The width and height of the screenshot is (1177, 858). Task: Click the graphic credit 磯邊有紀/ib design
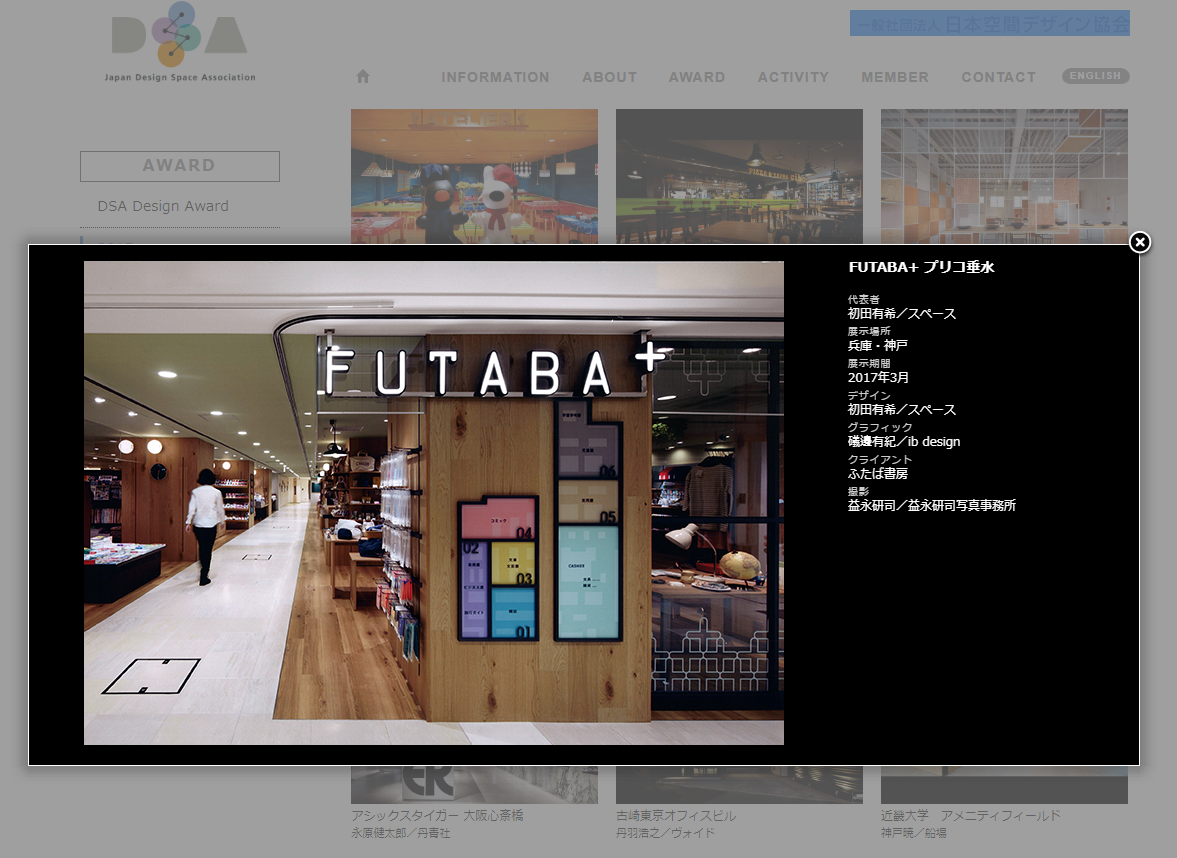click(x=904, y=441)
